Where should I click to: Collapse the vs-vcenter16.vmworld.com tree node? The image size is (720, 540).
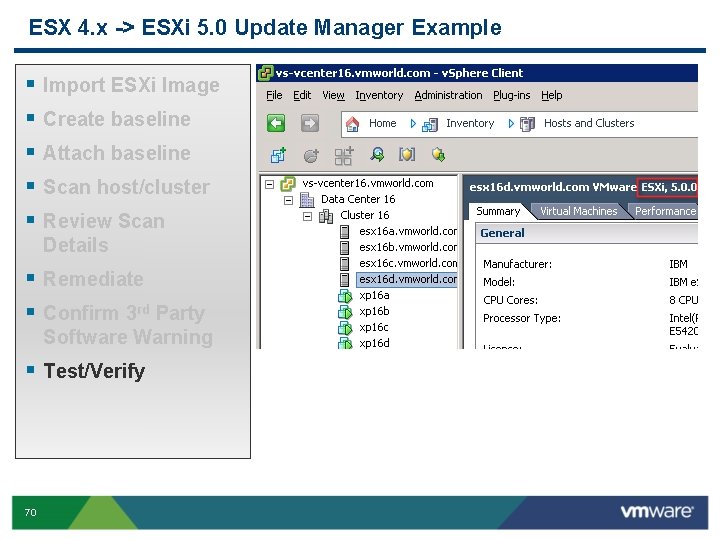pos(270,185)
